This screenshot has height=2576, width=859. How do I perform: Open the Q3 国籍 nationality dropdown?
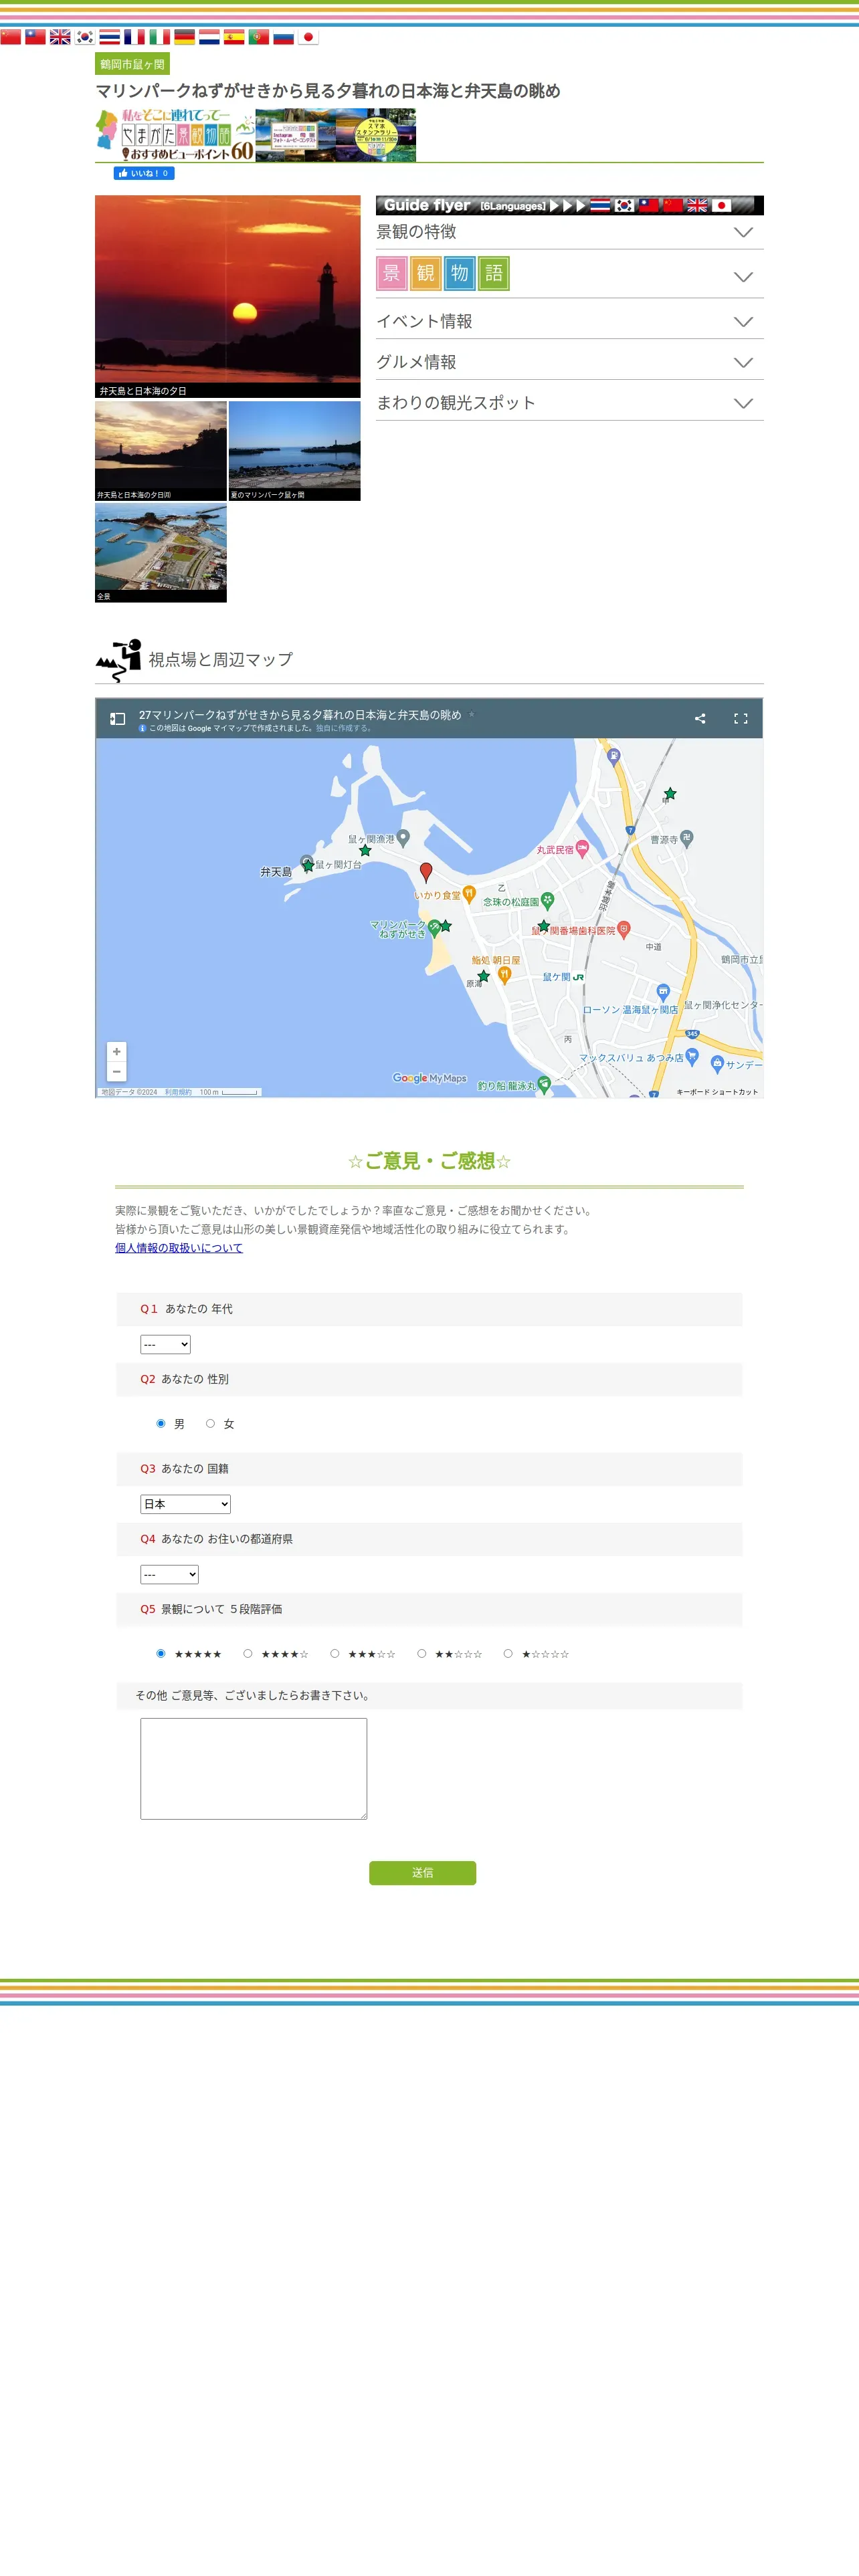tap(185, 1505)
